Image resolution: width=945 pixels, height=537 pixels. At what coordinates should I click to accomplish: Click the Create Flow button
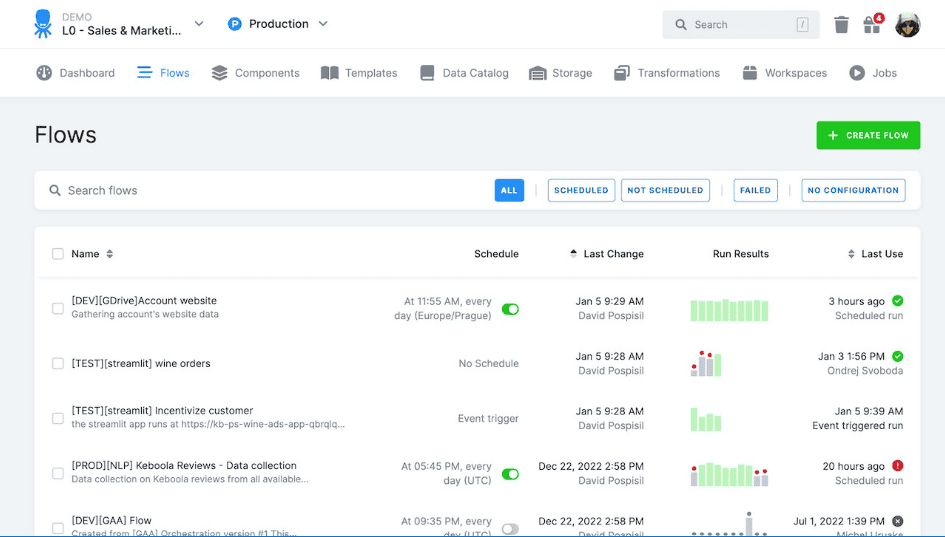[x=868, y=136]
